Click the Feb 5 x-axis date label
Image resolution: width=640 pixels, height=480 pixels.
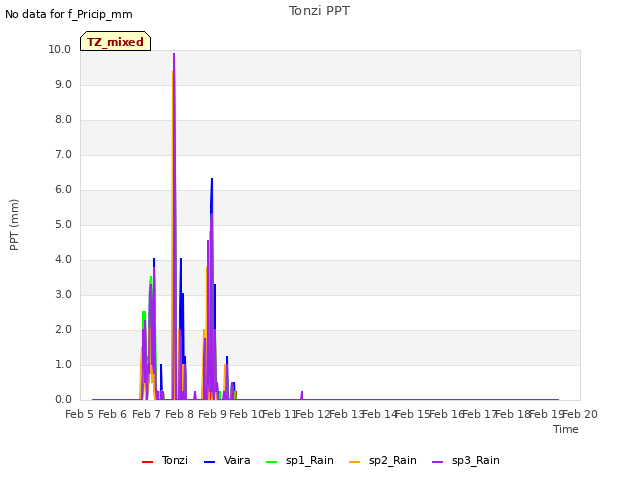tap(80, 414)
